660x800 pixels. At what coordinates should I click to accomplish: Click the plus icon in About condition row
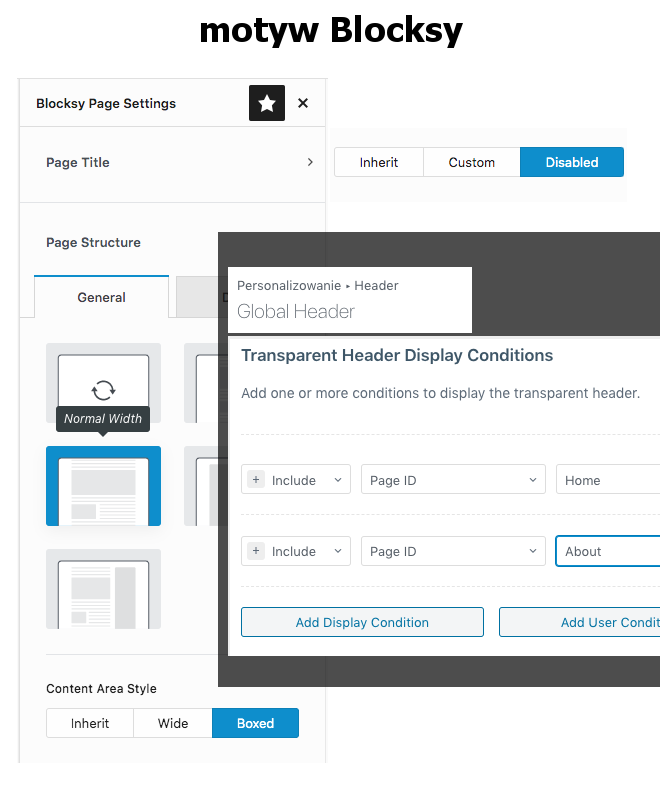256,551
